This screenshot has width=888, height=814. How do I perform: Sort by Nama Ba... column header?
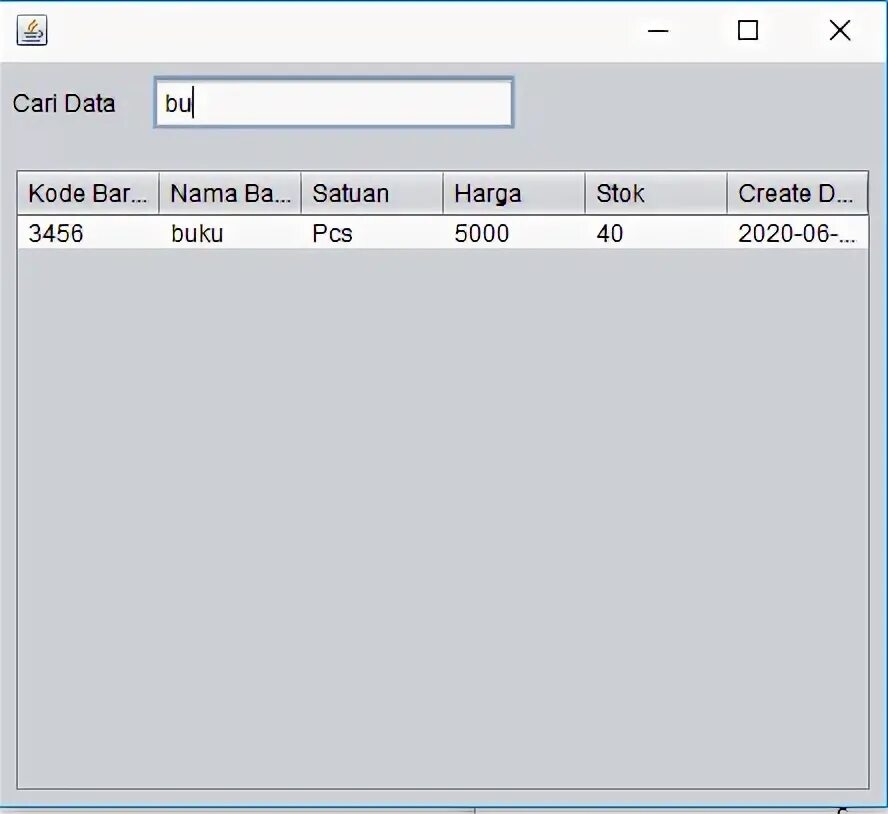point(230,193)
